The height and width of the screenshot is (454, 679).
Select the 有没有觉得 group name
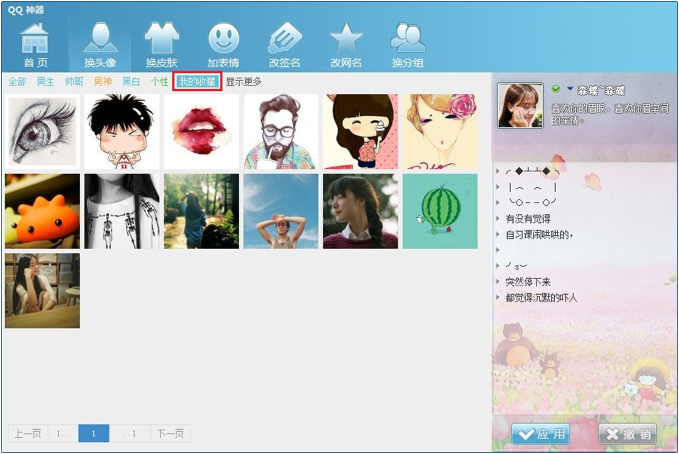pos(528,219)
